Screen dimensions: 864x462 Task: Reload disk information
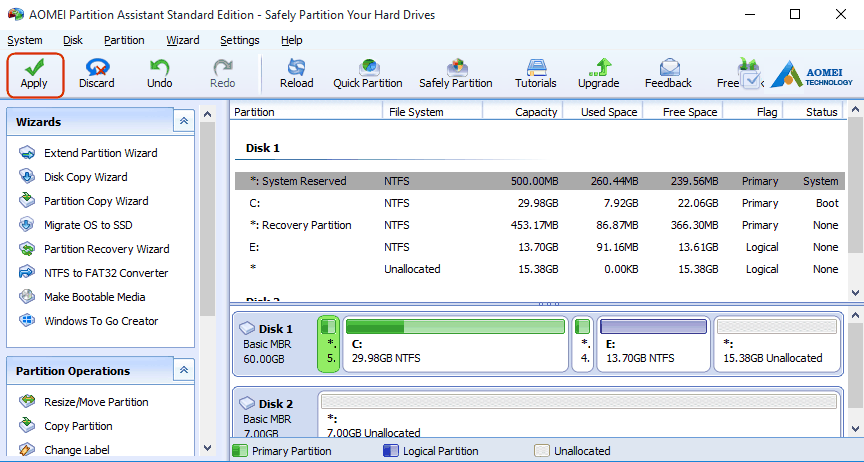[x=296, y=75]
